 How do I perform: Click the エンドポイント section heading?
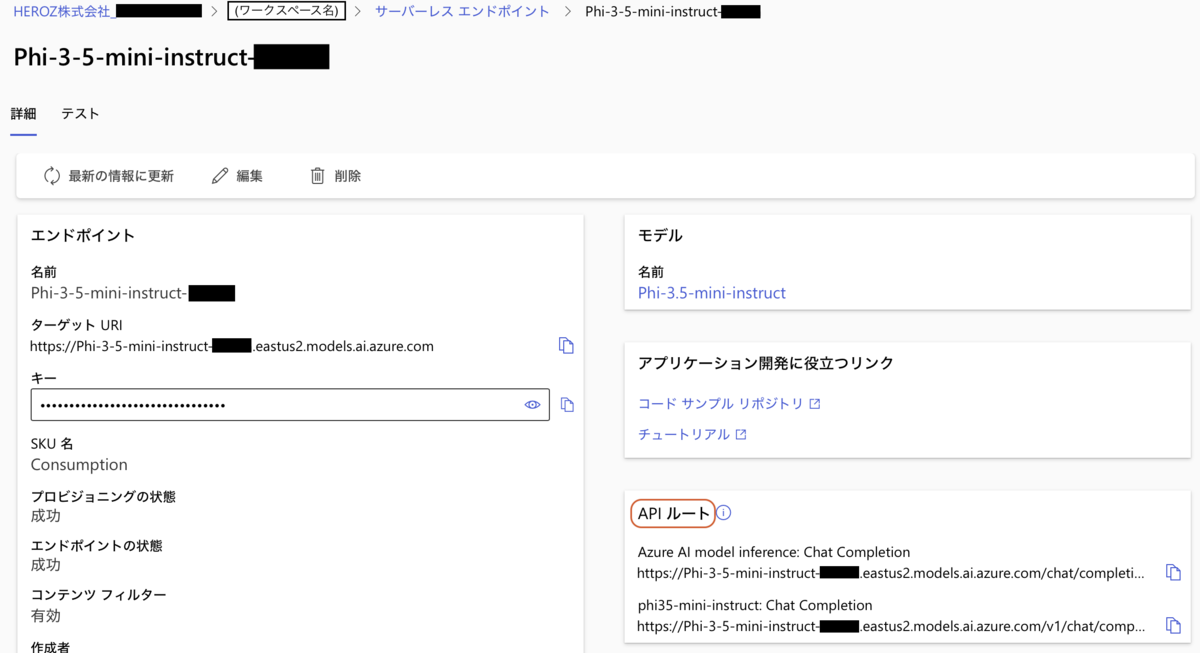pos(83,236)
